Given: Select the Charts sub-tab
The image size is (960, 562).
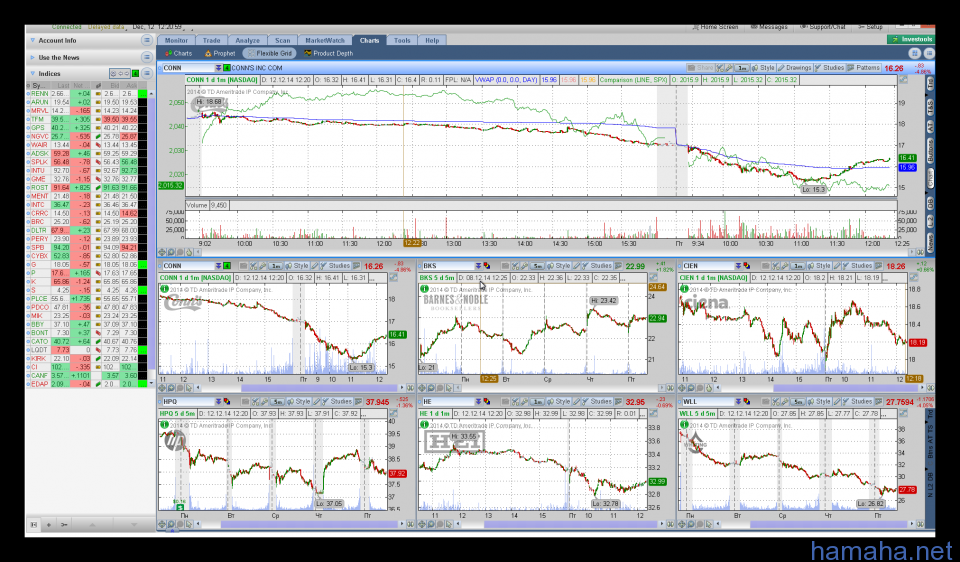Looking at the screenshot, I should pos(178,53).
